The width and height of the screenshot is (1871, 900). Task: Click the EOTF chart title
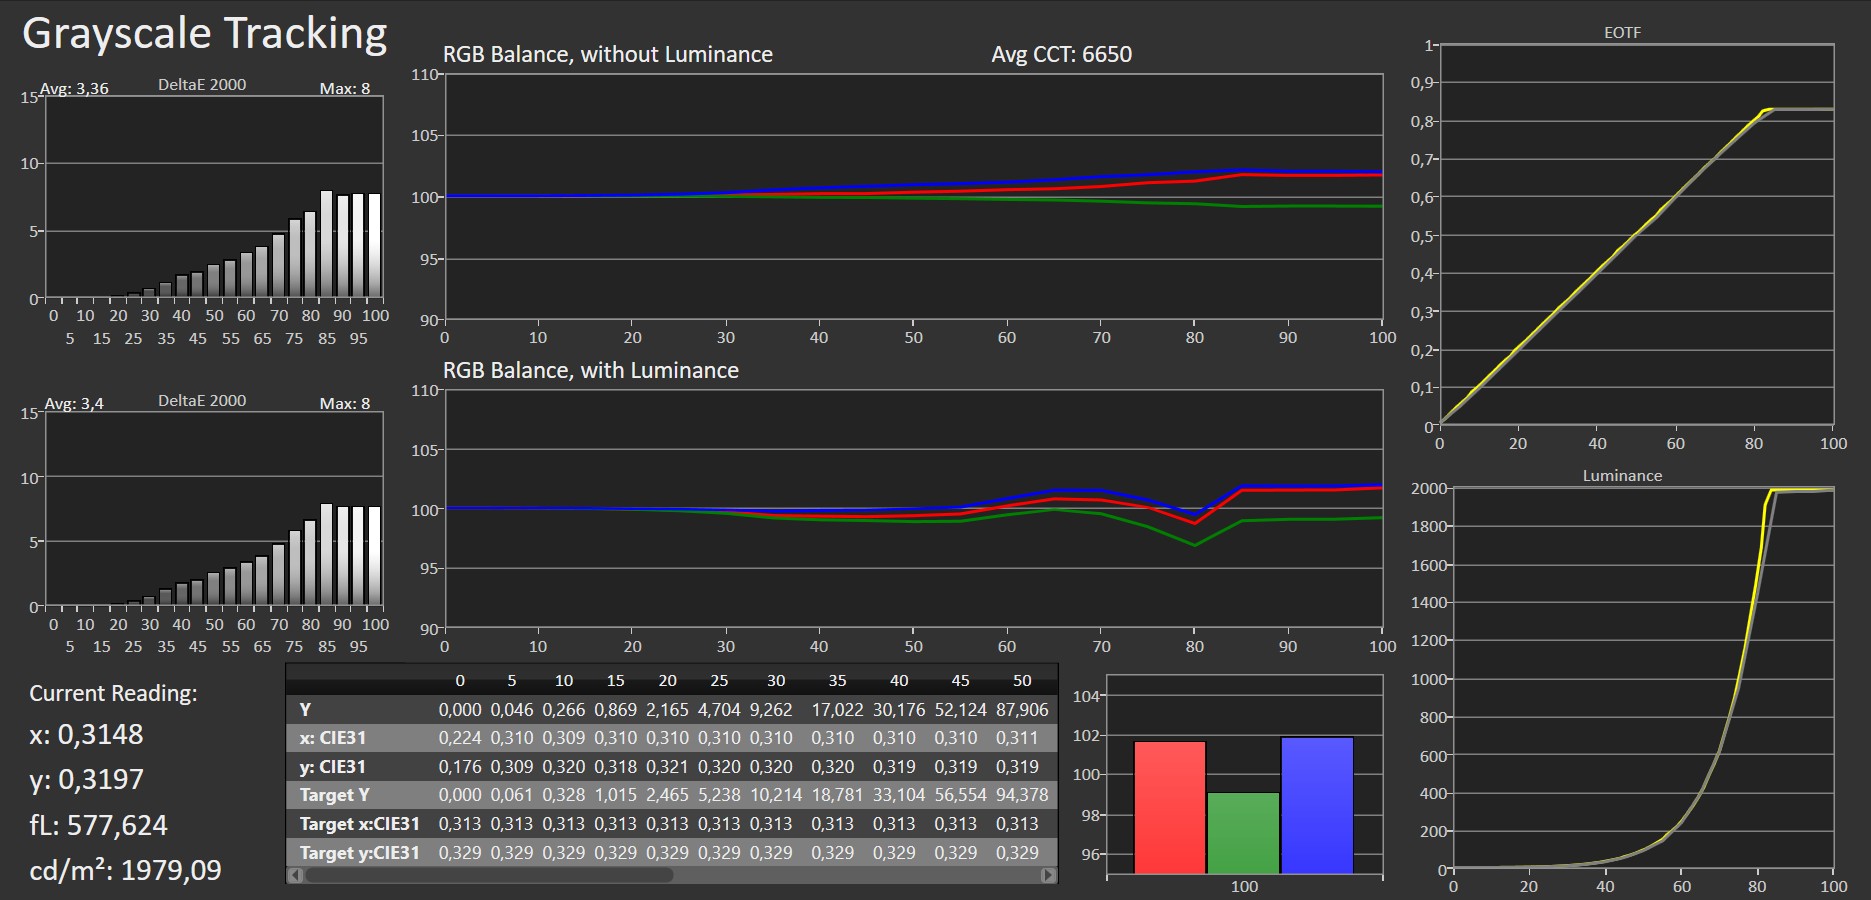(x=1622, y=32)
